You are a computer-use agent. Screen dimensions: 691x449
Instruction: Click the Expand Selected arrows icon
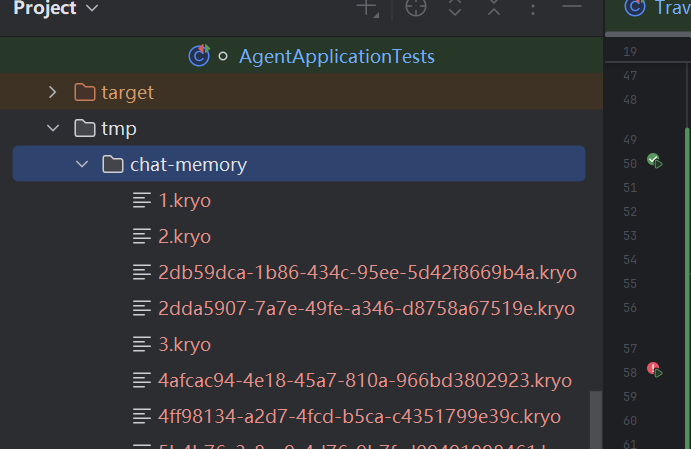click(x=455, y=7)
